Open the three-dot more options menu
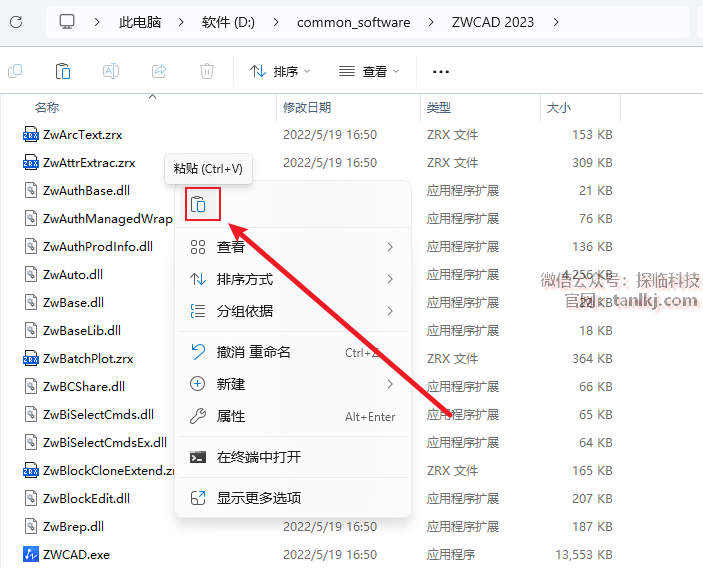The width and height of the screenshot is (703, 573). (x=441, y=72)
